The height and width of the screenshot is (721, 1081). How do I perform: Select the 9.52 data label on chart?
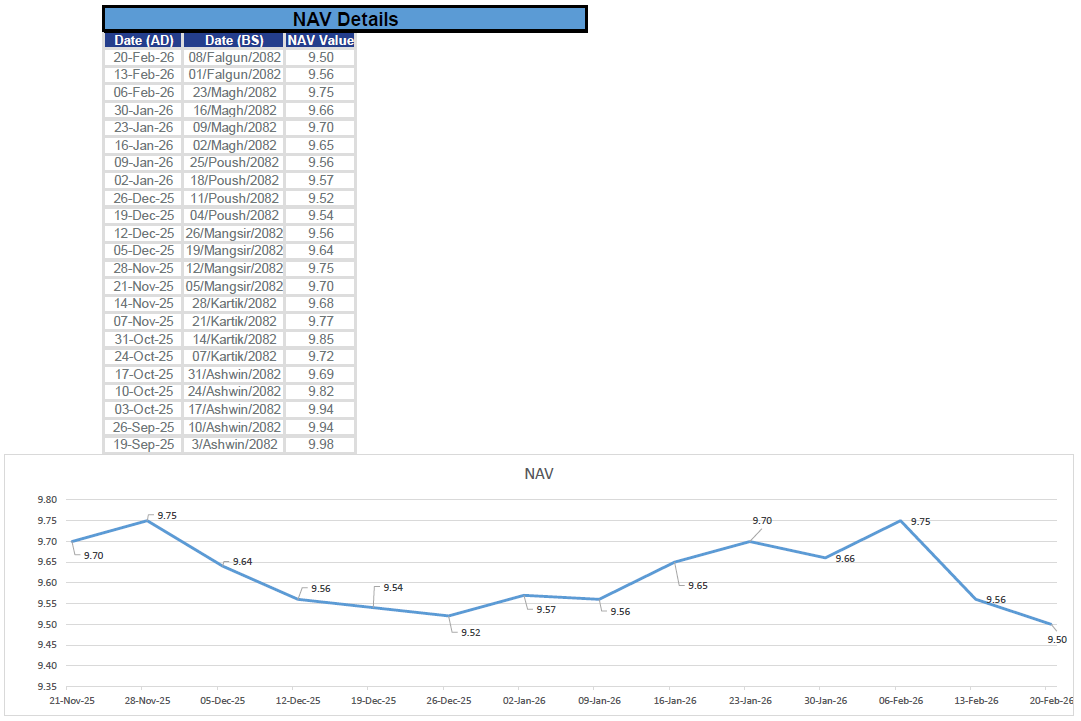[x=471, y=632]
